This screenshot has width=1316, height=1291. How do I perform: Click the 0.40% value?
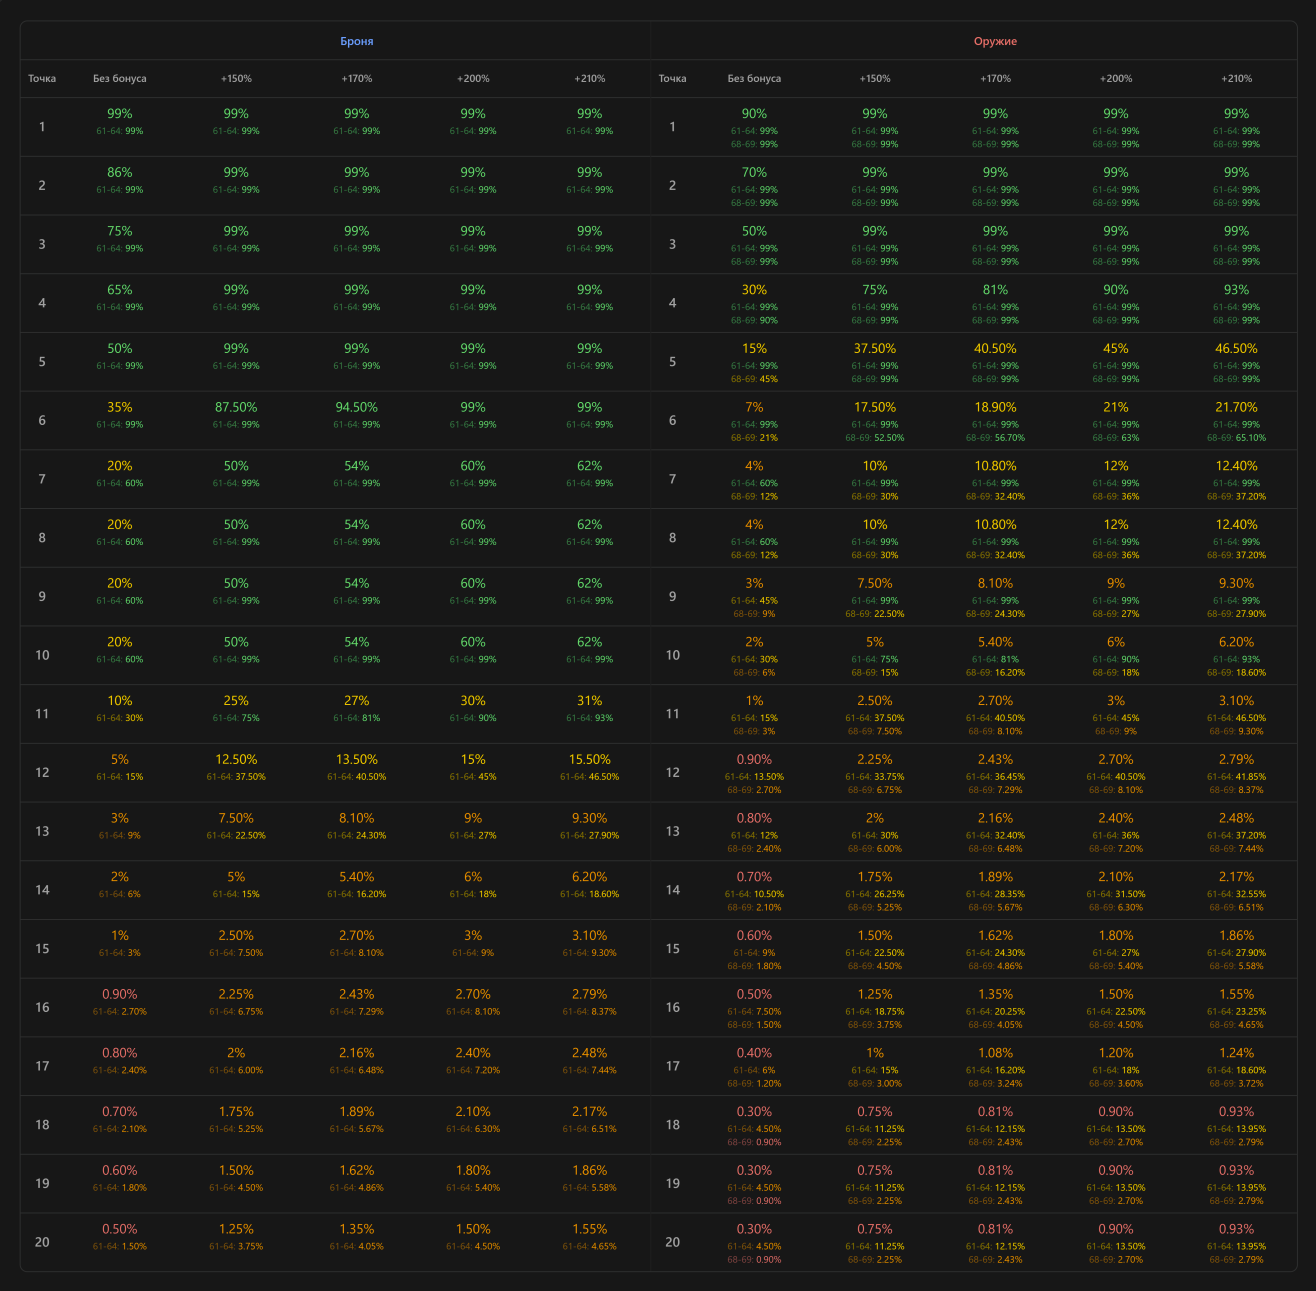tap(754, 1053)
